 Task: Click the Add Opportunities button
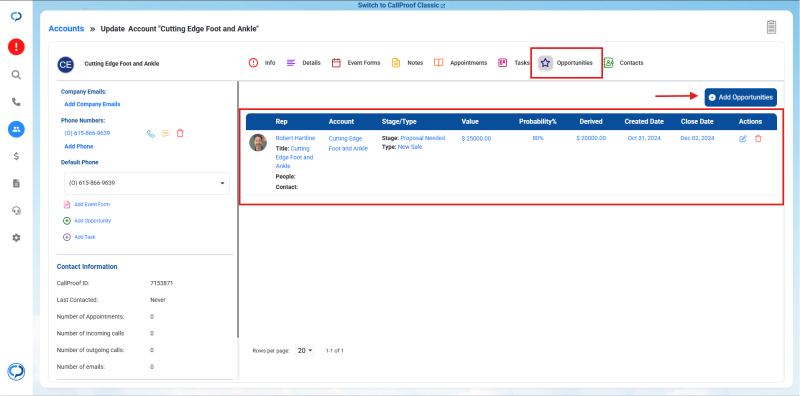[740, 97]
